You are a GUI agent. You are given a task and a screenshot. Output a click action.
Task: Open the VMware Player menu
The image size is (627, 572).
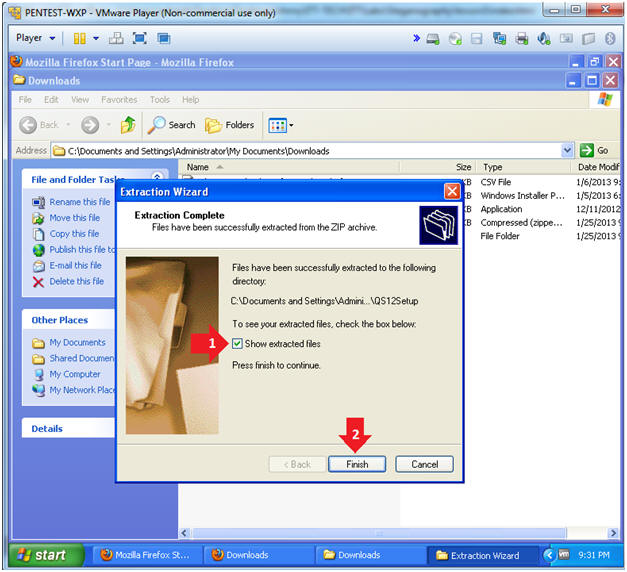pos(35,38)
